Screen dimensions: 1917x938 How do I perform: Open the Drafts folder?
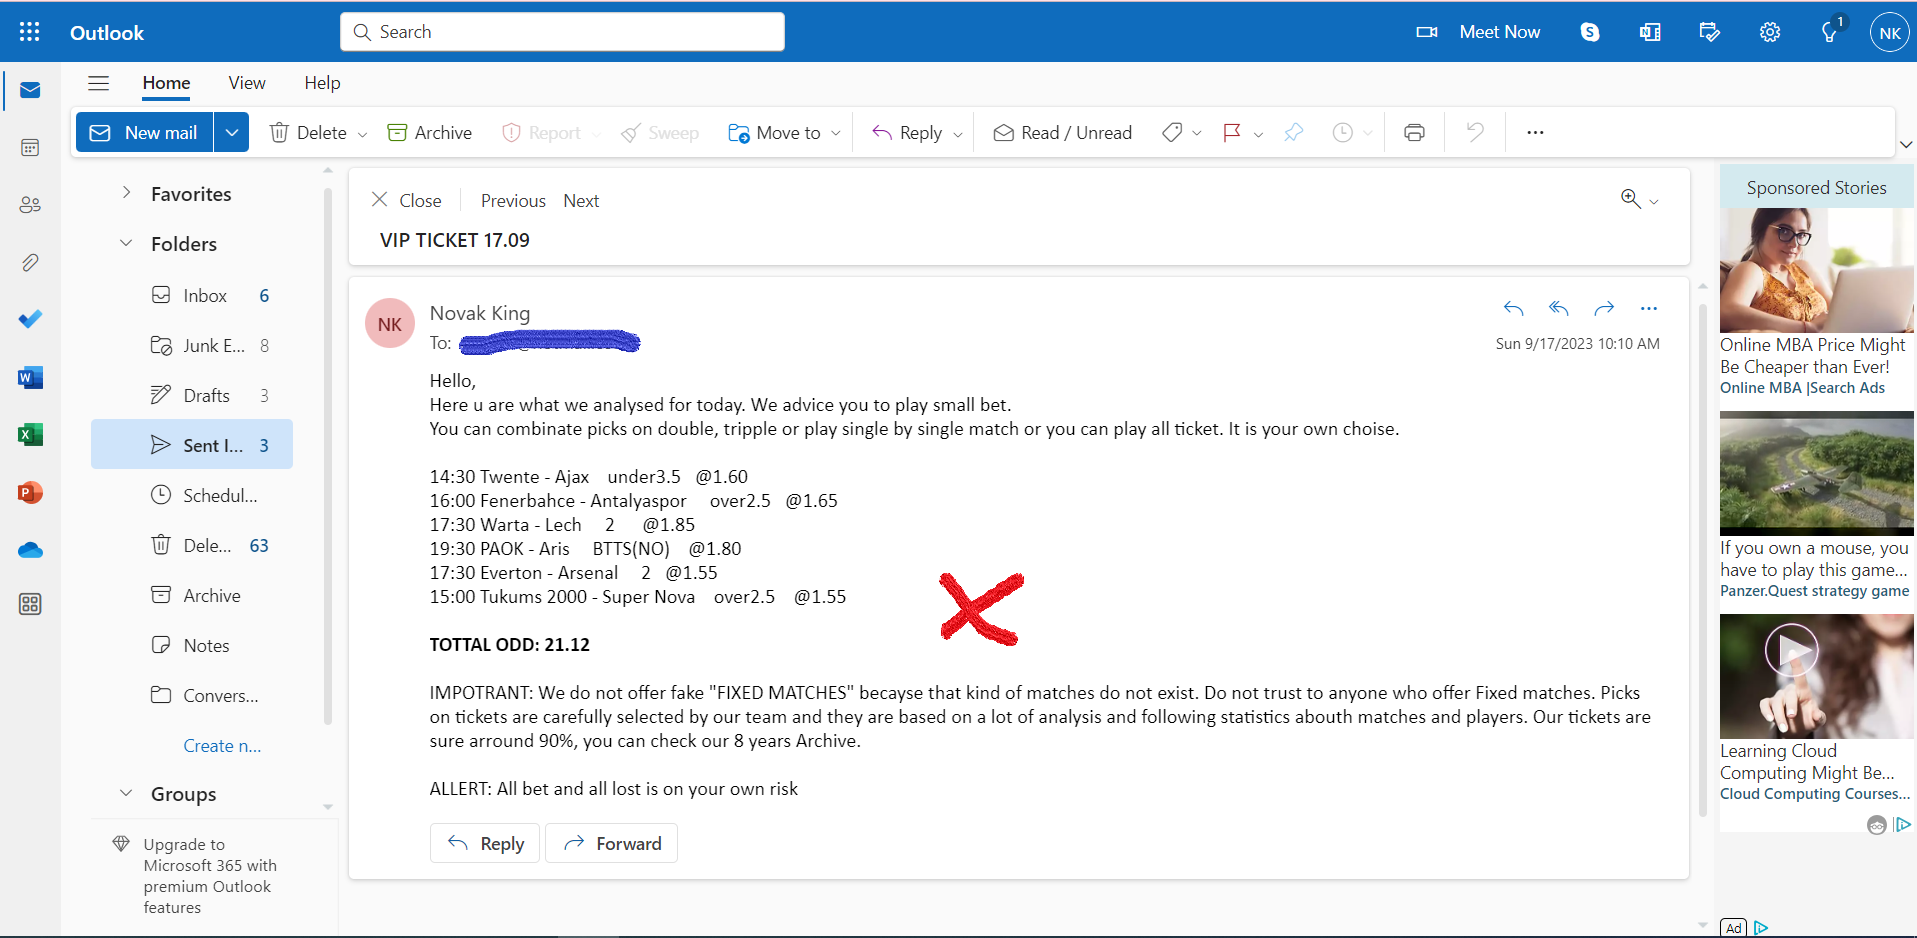[x=192, y=395]
